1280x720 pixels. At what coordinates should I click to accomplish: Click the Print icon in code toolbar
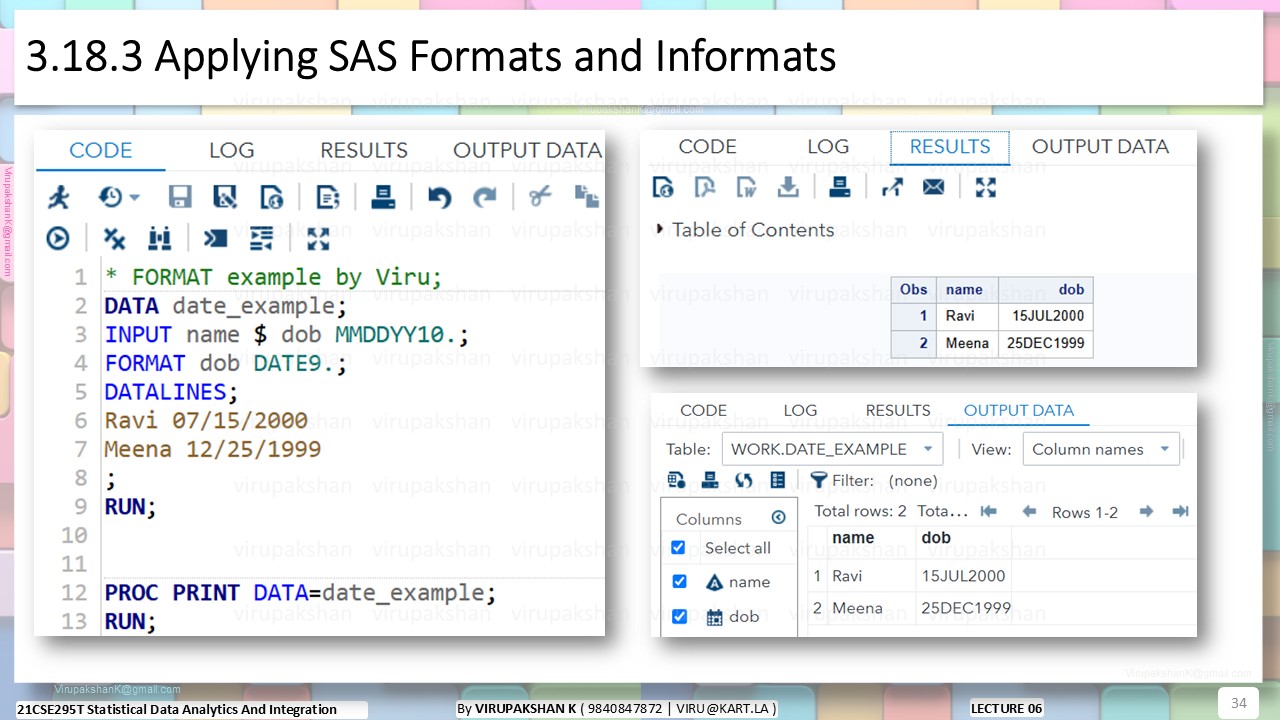(383, 197)
